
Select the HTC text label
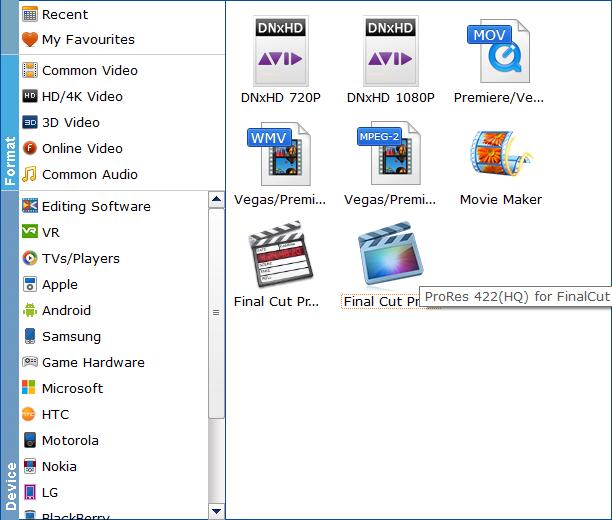click(55, 415)
